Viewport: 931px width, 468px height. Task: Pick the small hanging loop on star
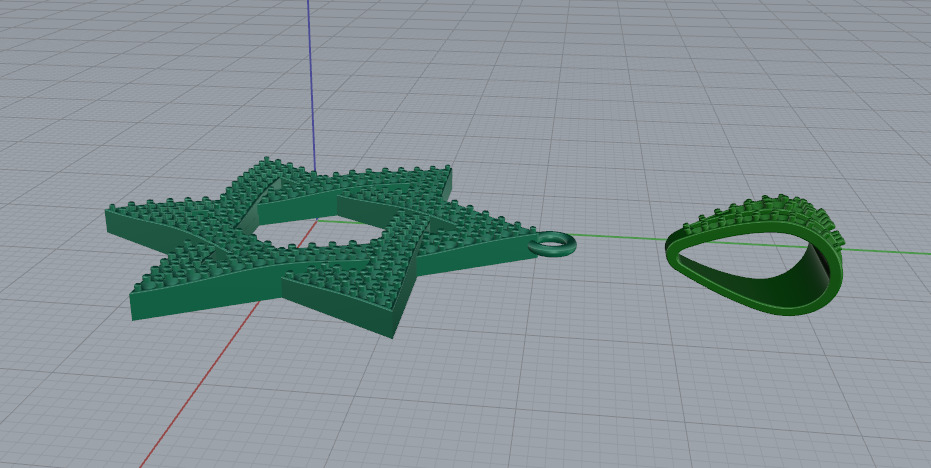point(552,245)
